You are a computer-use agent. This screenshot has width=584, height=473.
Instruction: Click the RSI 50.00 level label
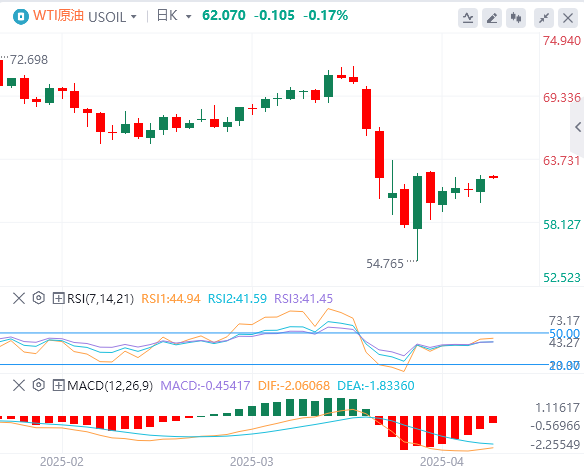(x=565, y=333)
